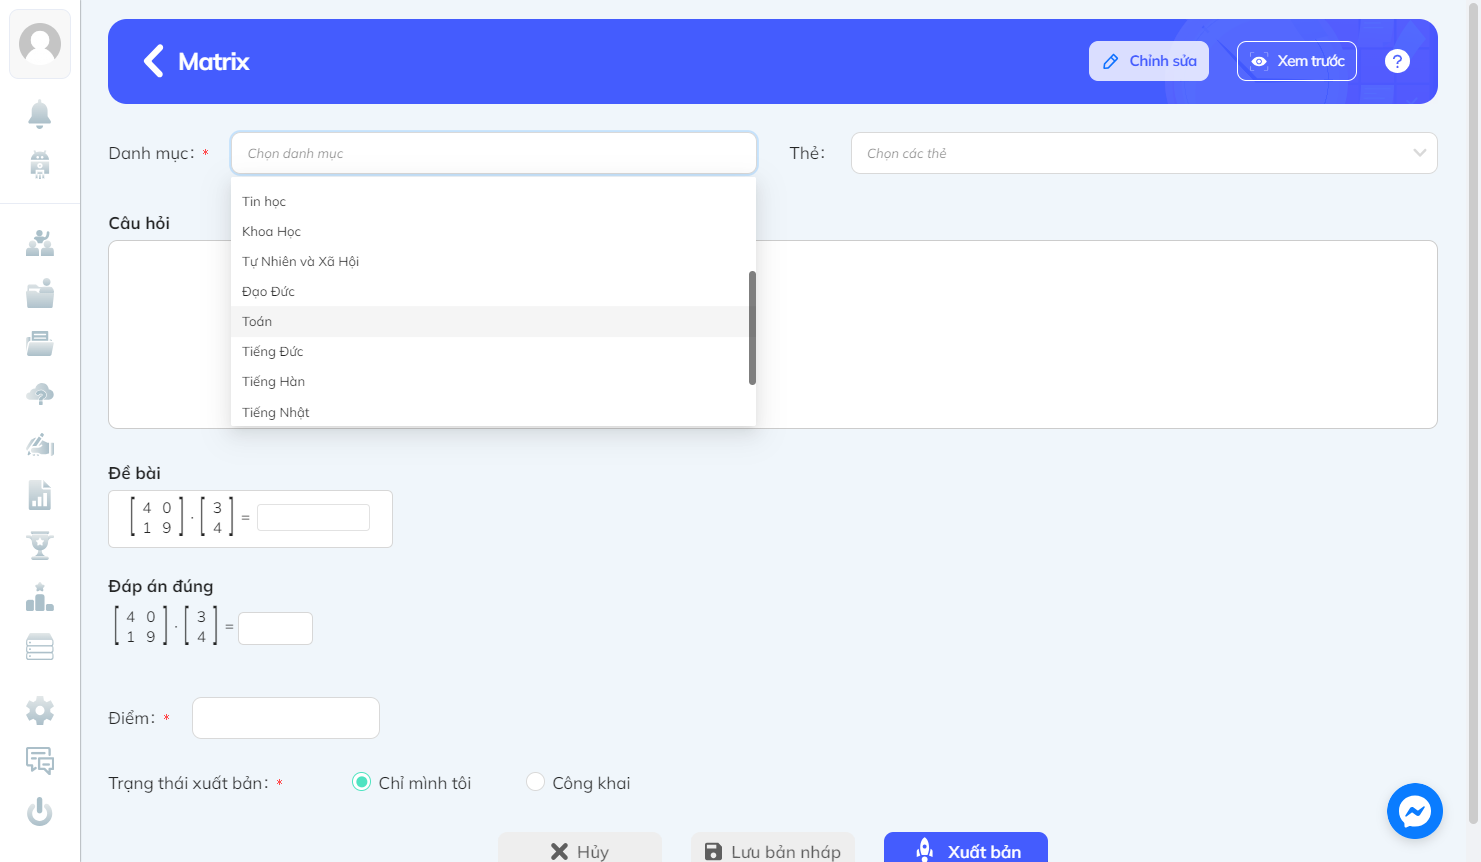1481x862 pixels.
Task: Select the Công khai radio option
Action: tap(535, 782)
